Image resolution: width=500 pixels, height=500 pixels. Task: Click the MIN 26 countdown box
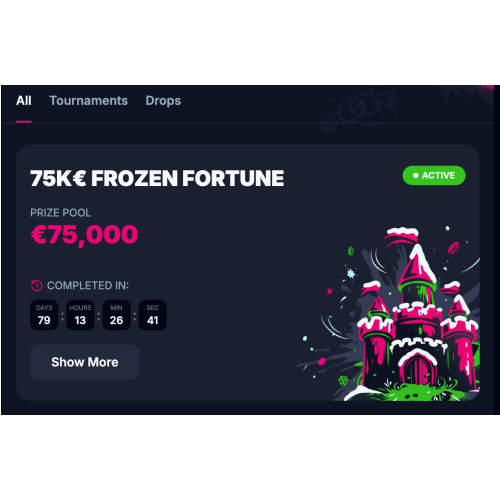116,315
